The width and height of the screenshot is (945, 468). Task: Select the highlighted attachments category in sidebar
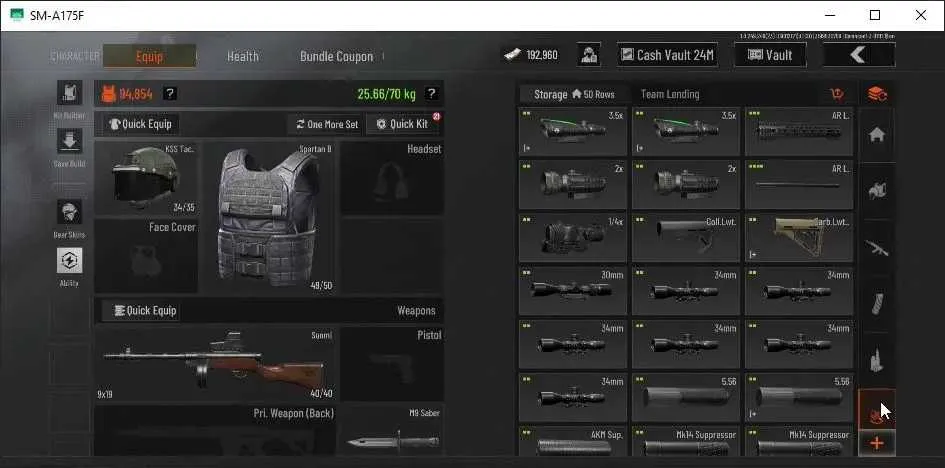pyautogui.click(x=877, y=410)
